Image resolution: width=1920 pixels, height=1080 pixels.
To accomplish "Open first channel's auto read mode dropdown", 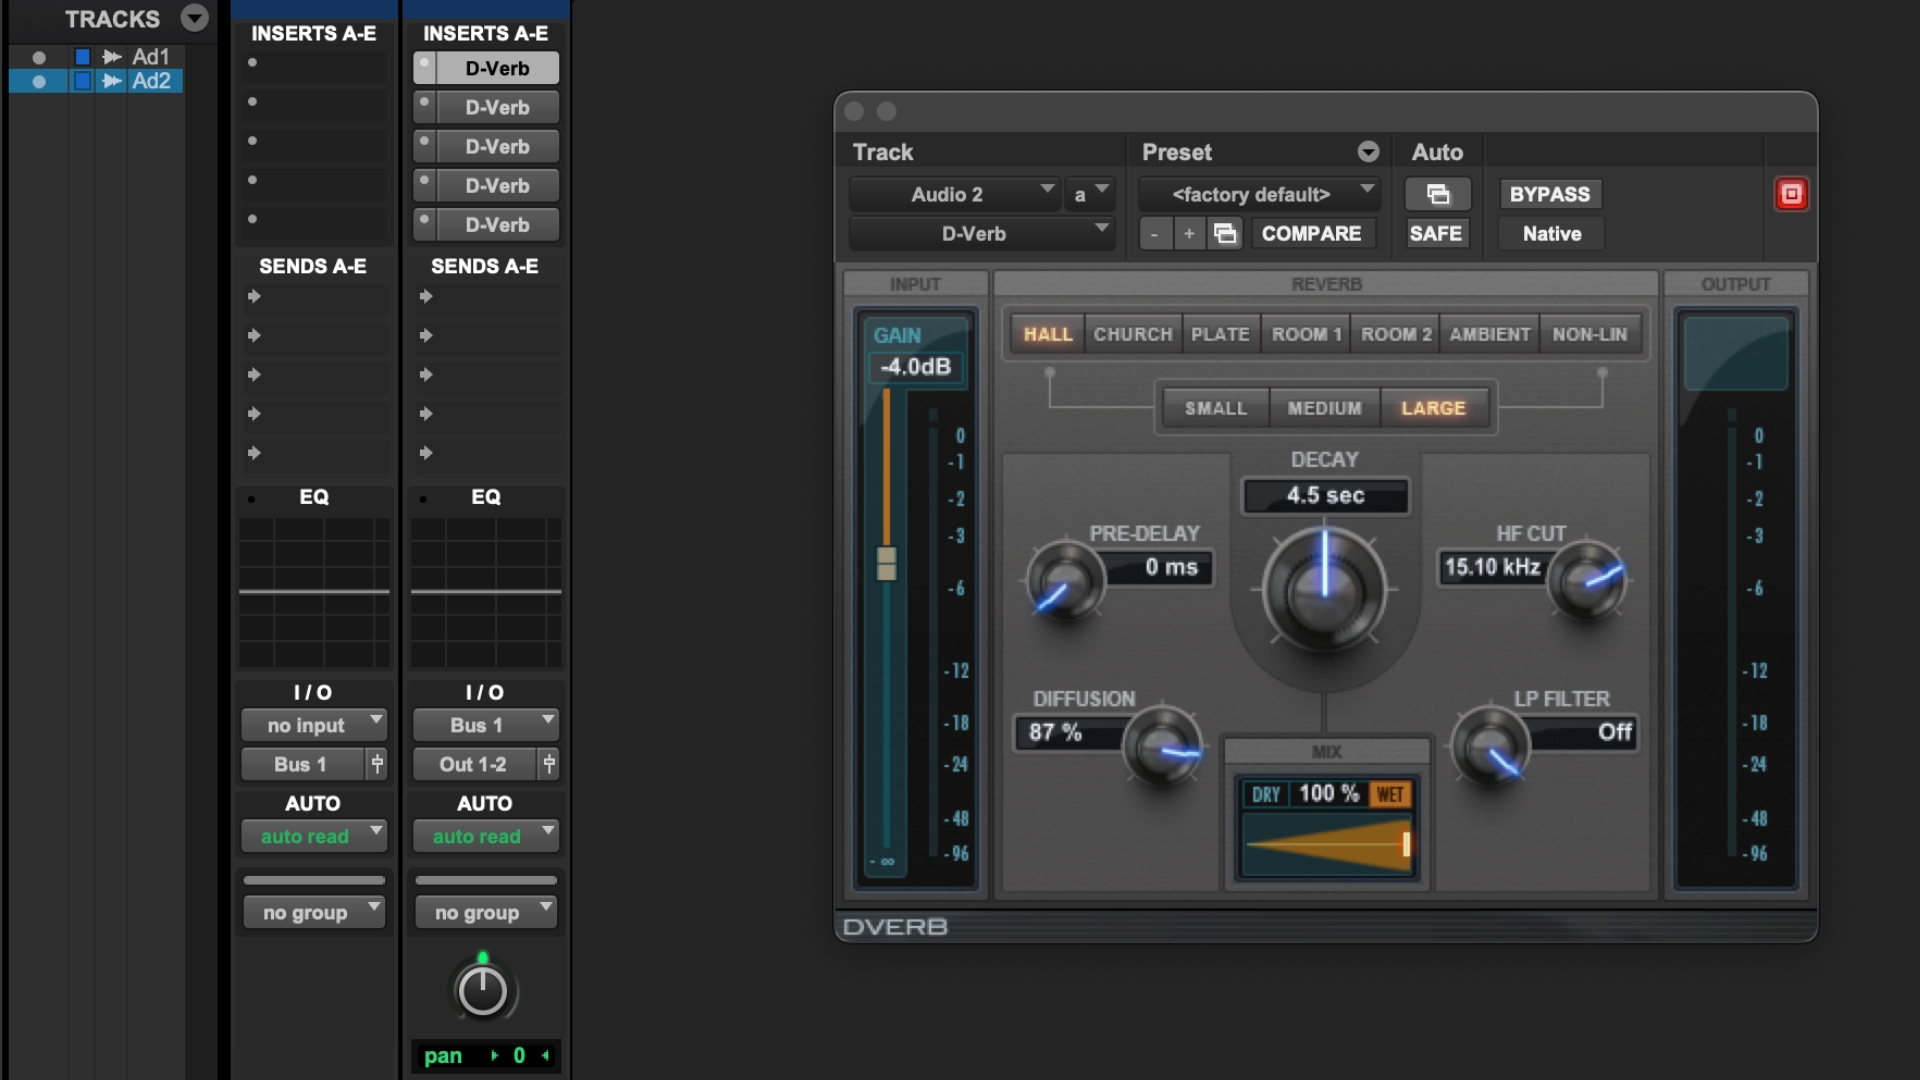I will point(314,836).
